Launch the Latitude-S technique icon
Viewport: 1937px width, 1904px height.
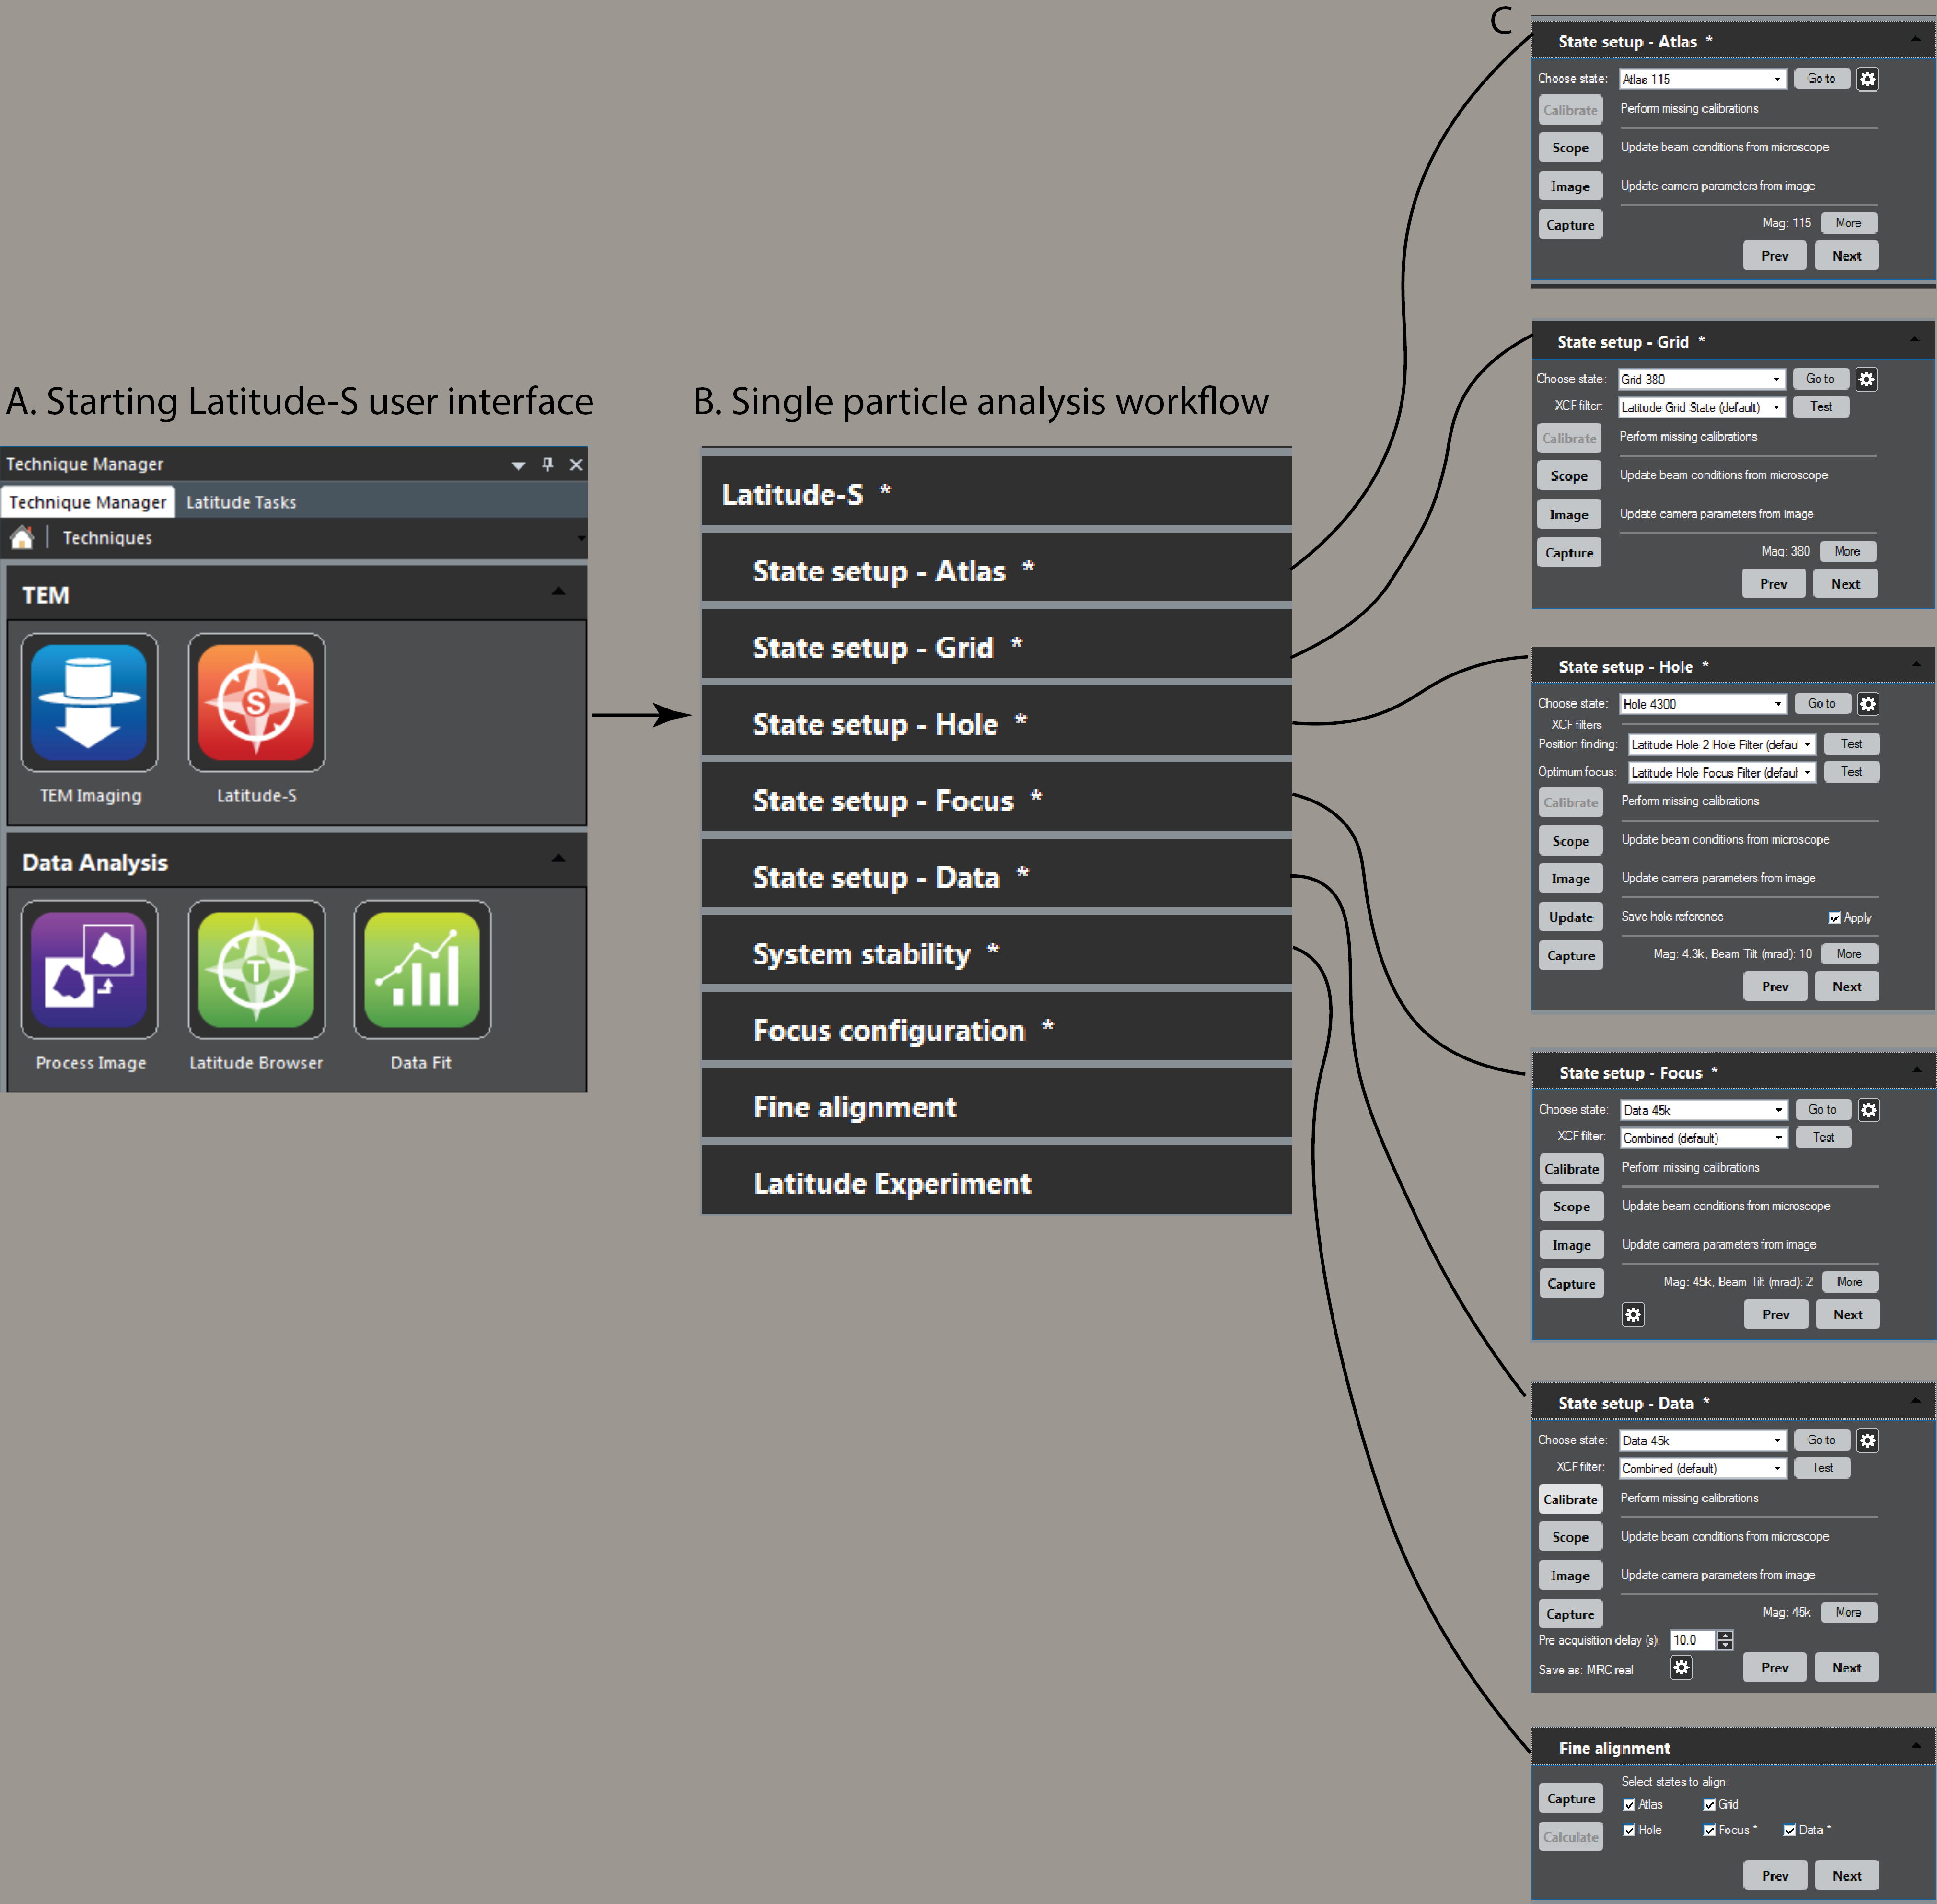tap(256, 702)
